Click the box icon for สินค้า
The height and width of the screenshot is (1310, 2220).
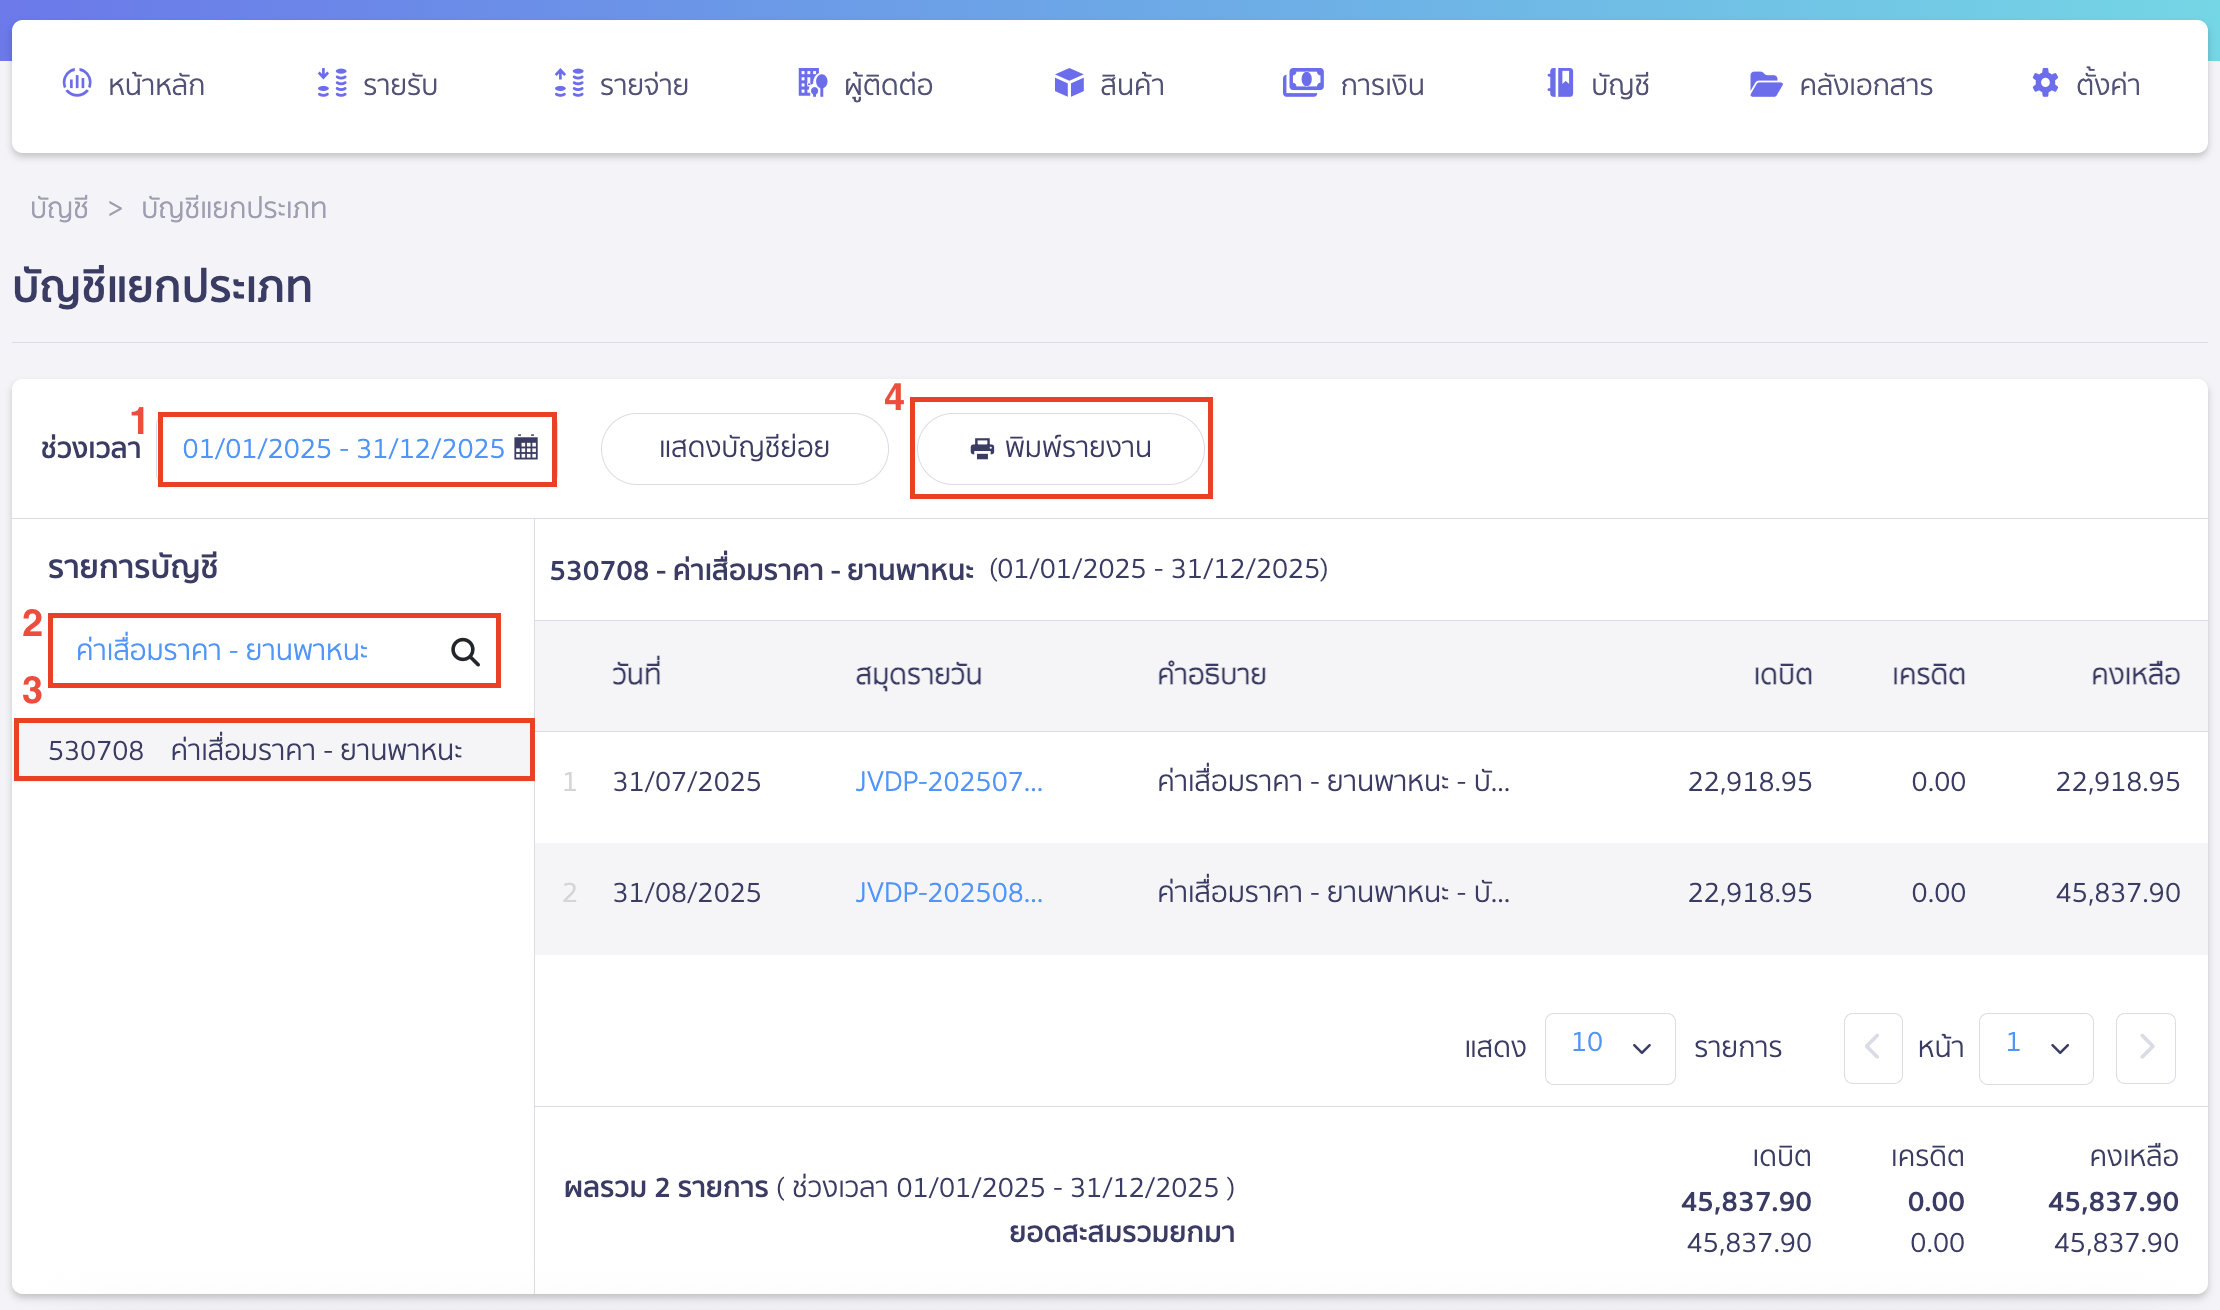click(1069, 83)
